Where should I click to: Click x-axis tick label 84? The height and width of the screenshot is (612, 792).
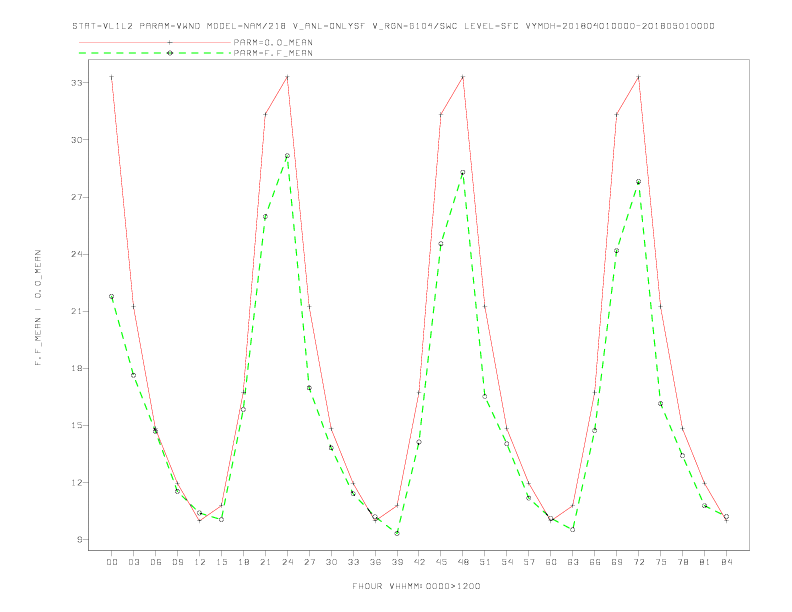coord(726,562)
